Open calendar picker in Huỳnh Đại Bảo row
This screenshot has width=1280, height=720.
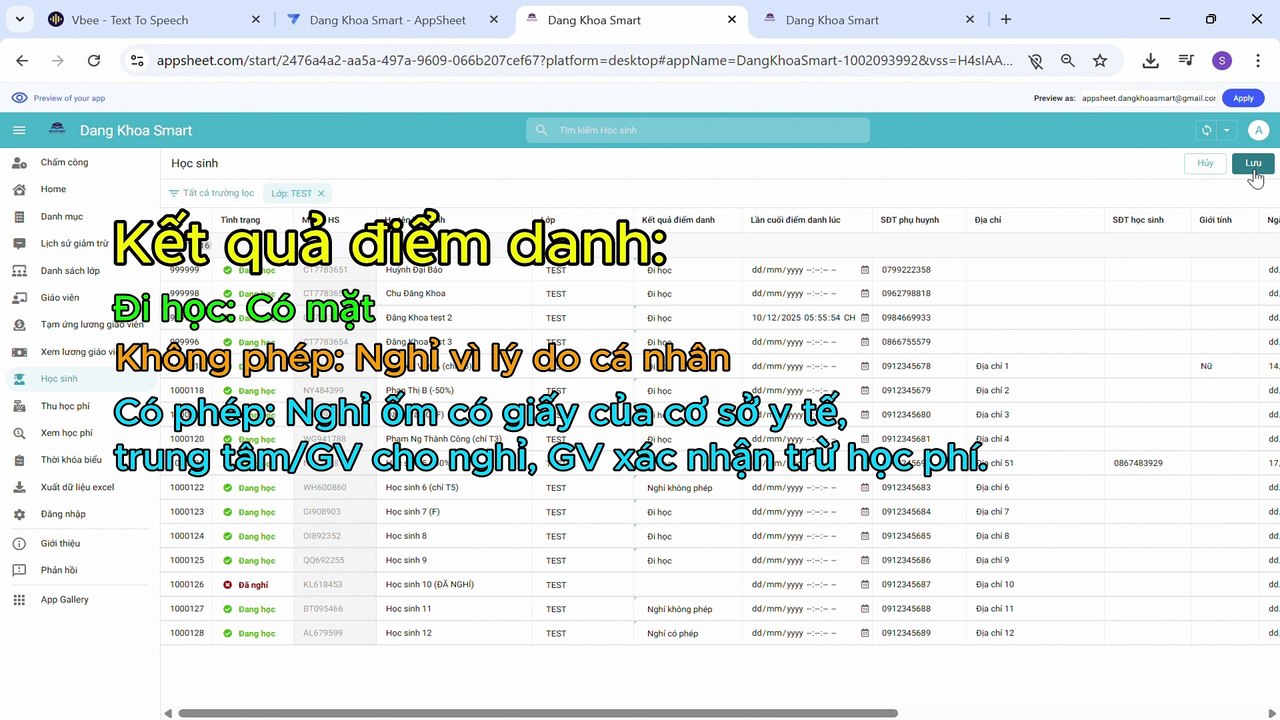point(865,270)
